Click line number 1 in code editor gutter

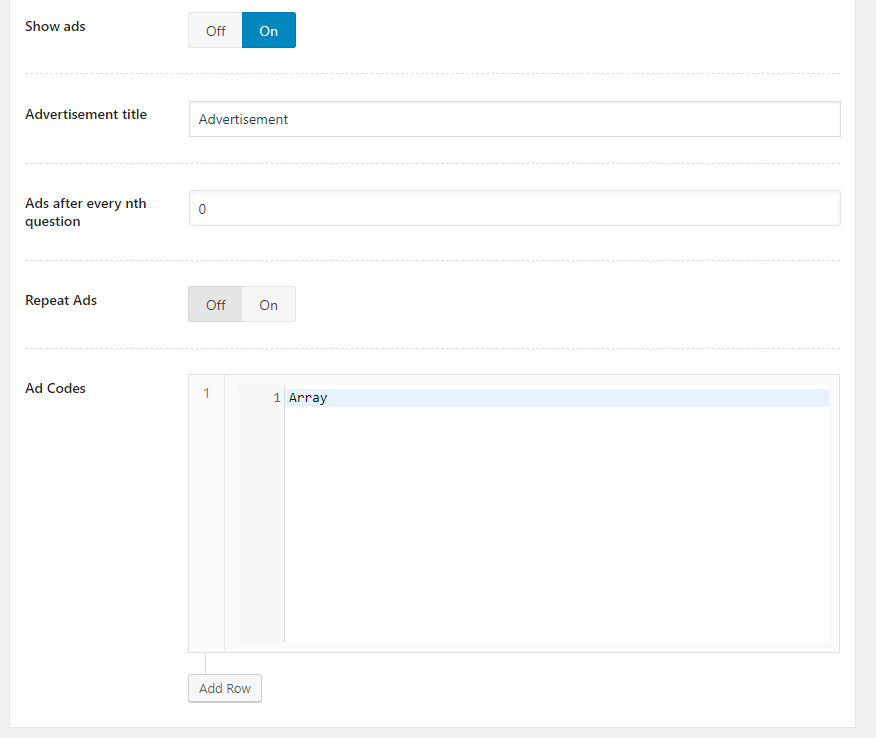coord(276,398)
